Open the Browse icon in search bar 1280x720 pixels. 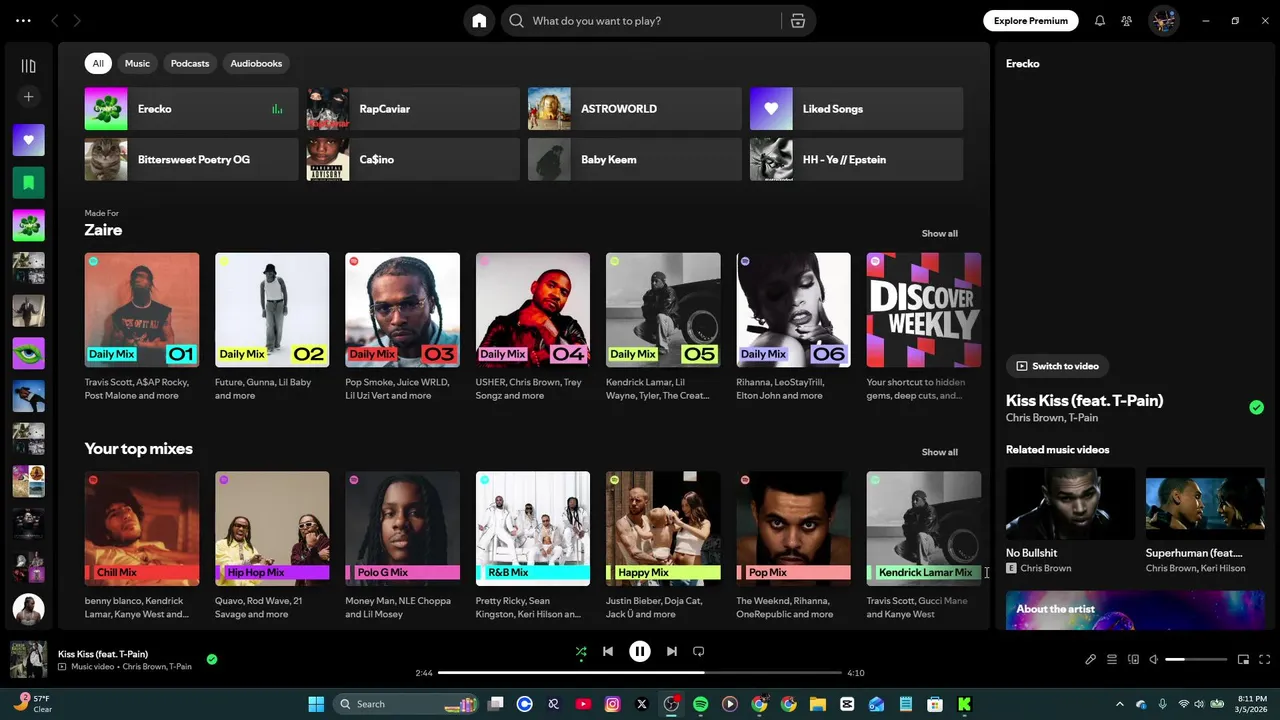pos(797,21)
